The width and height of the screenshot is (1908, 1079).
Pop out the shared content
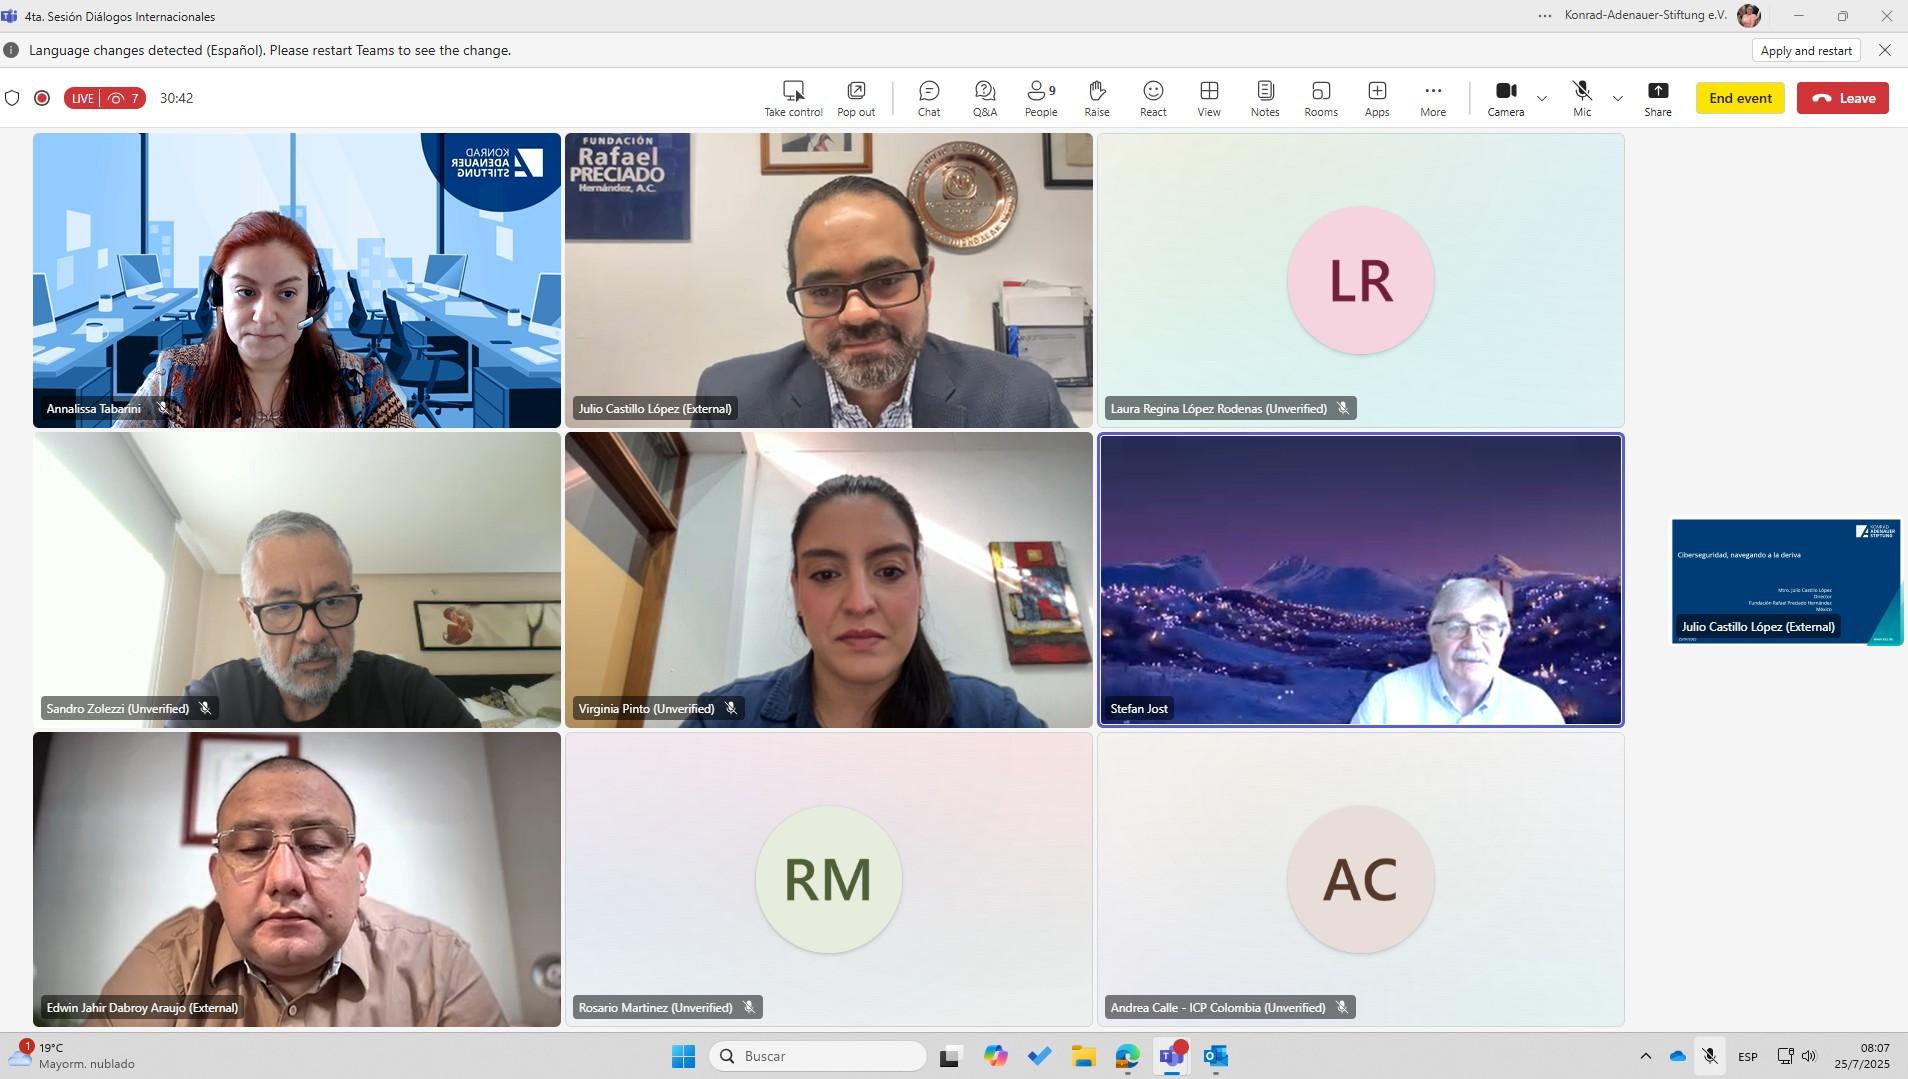855,98
